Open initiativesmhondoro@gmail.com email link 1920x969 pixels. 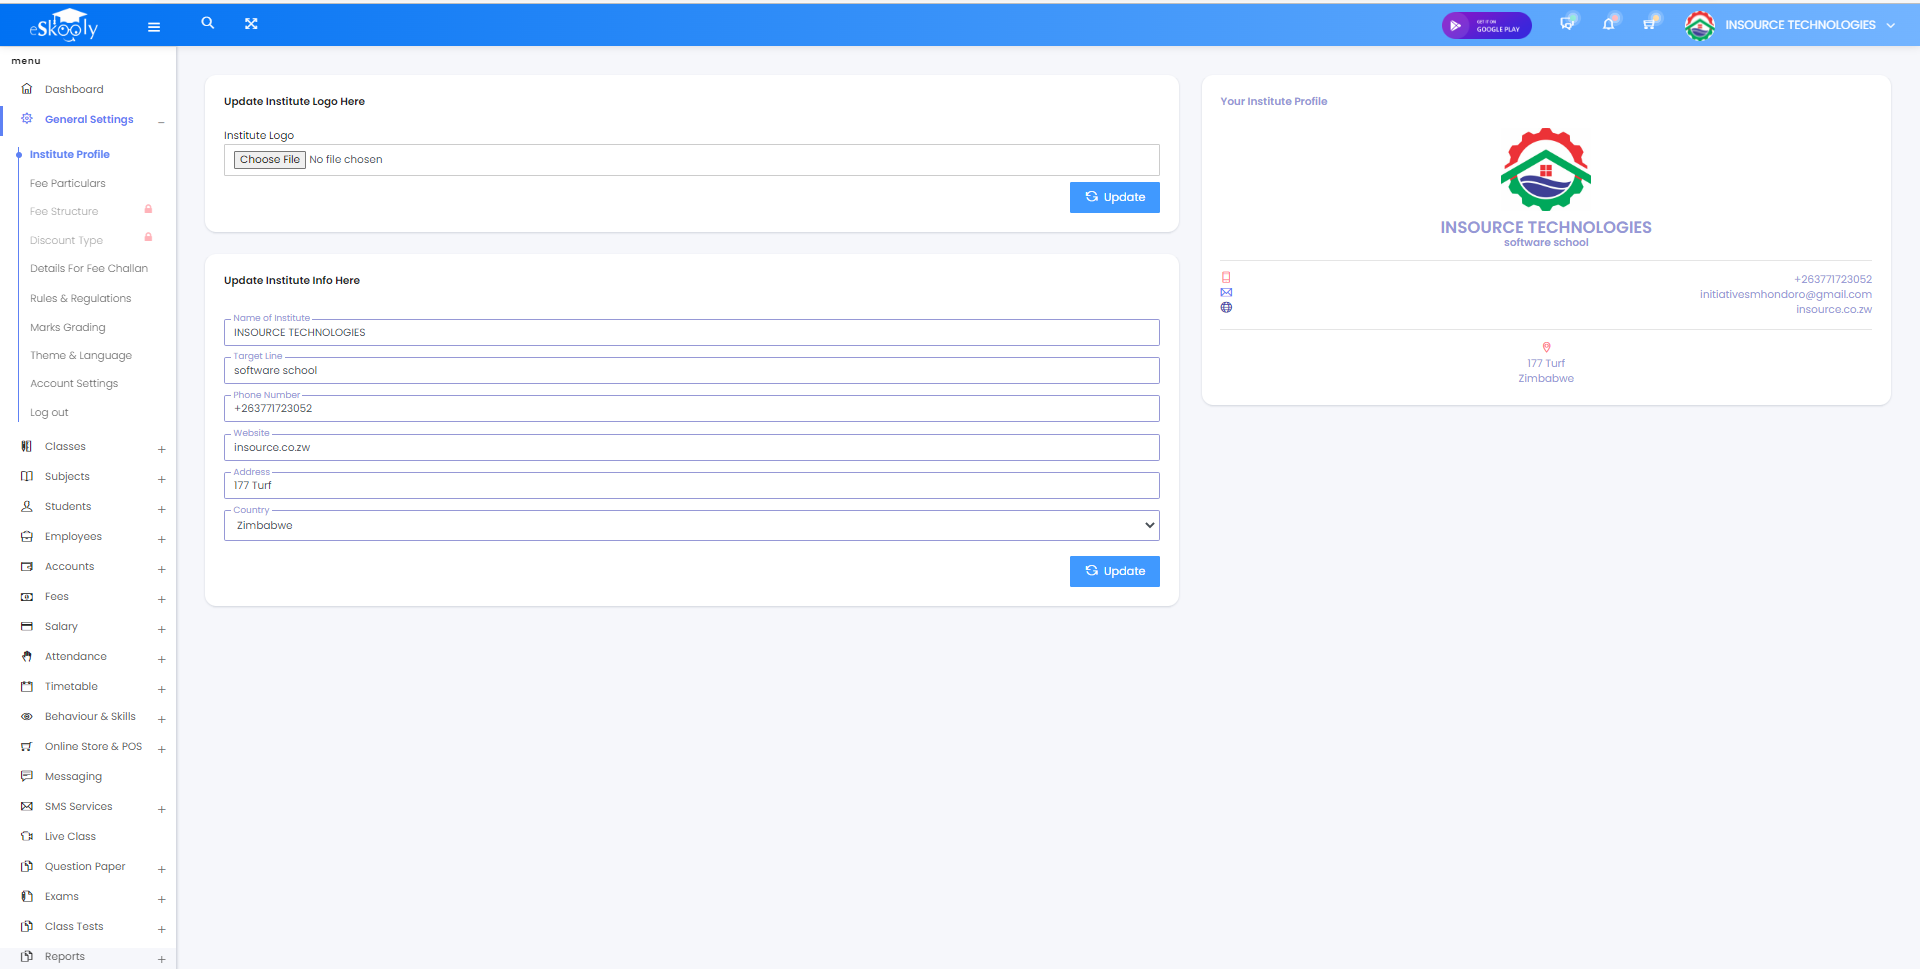pyautogui.click(x=1785, y=294)
